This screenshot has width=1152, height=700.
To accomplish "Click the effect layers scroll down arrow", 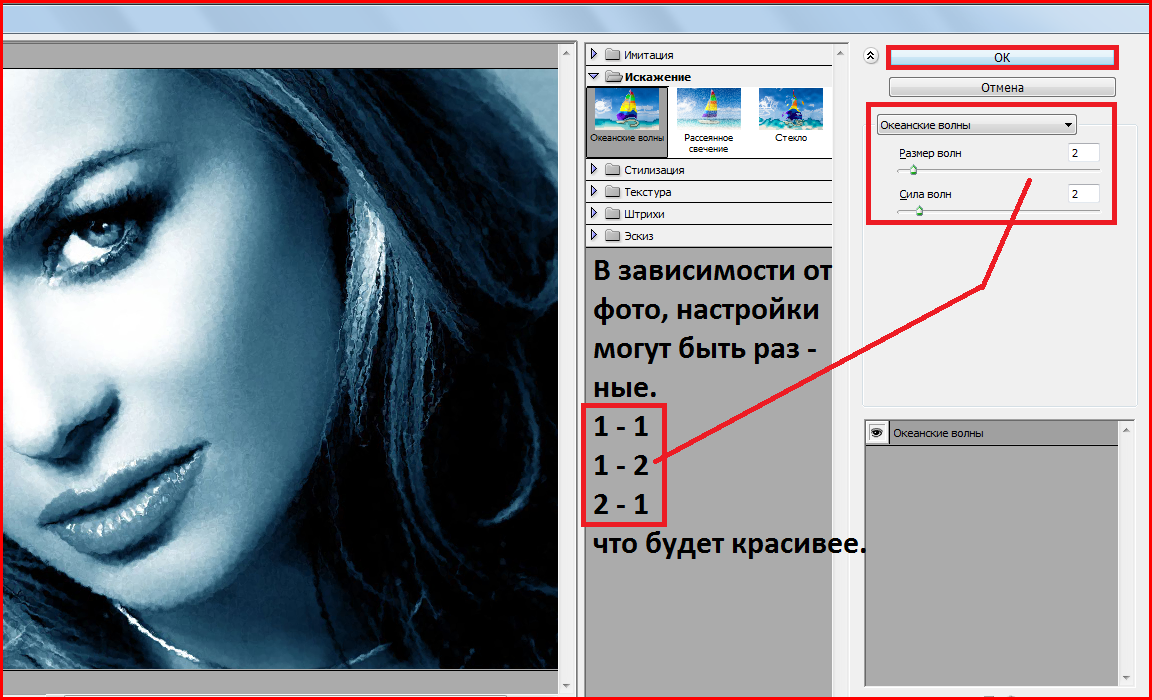I will point(1126,678).
